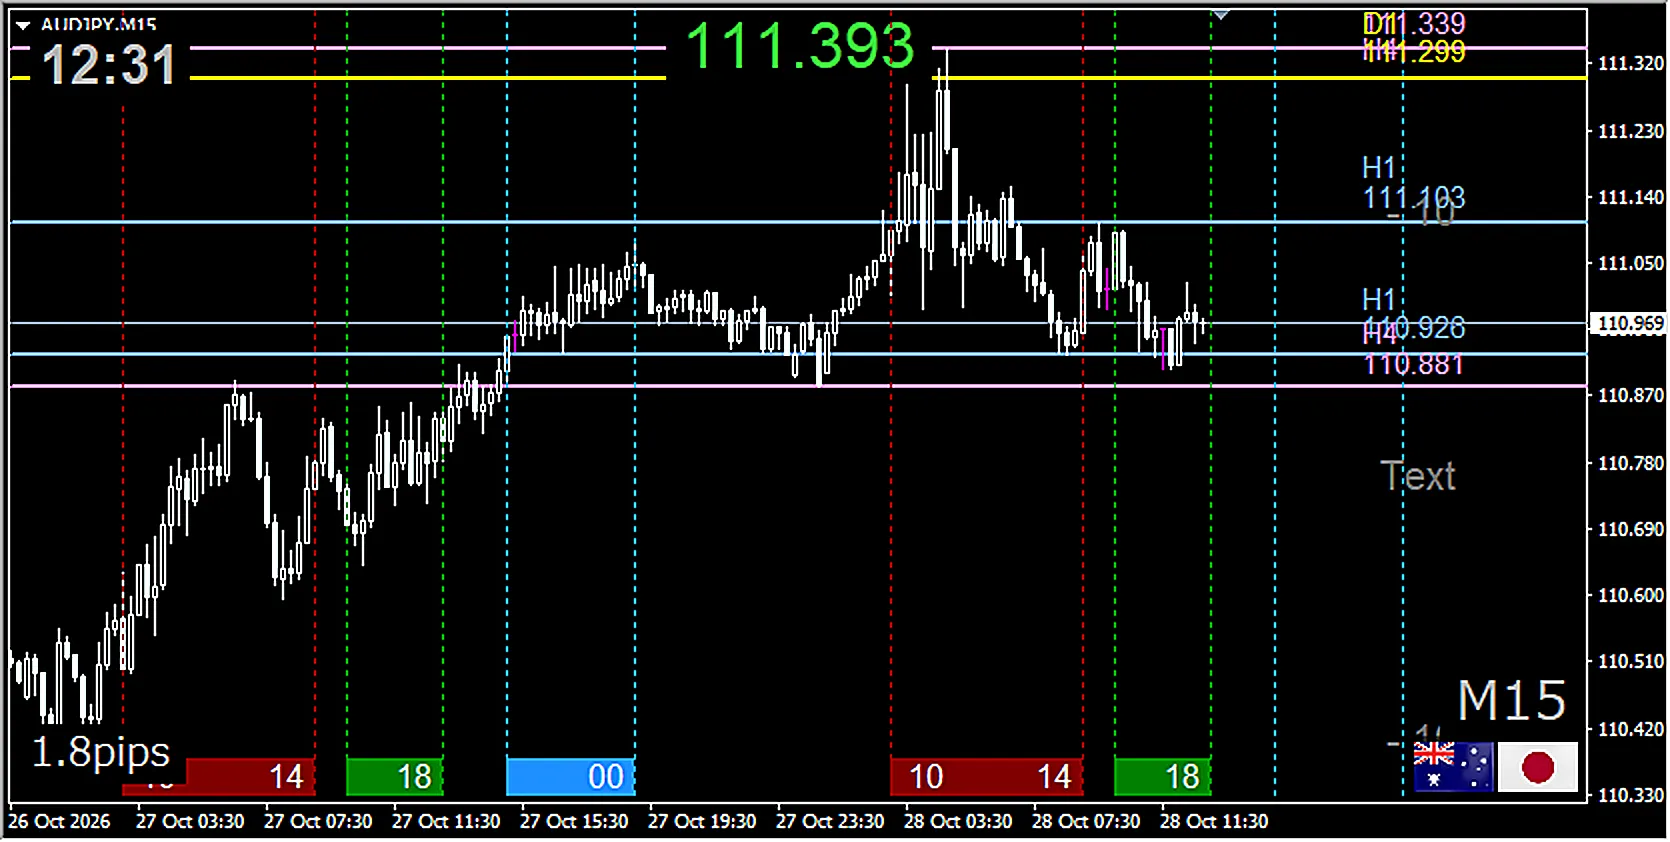Click the 12:31 candle timer

109,66
